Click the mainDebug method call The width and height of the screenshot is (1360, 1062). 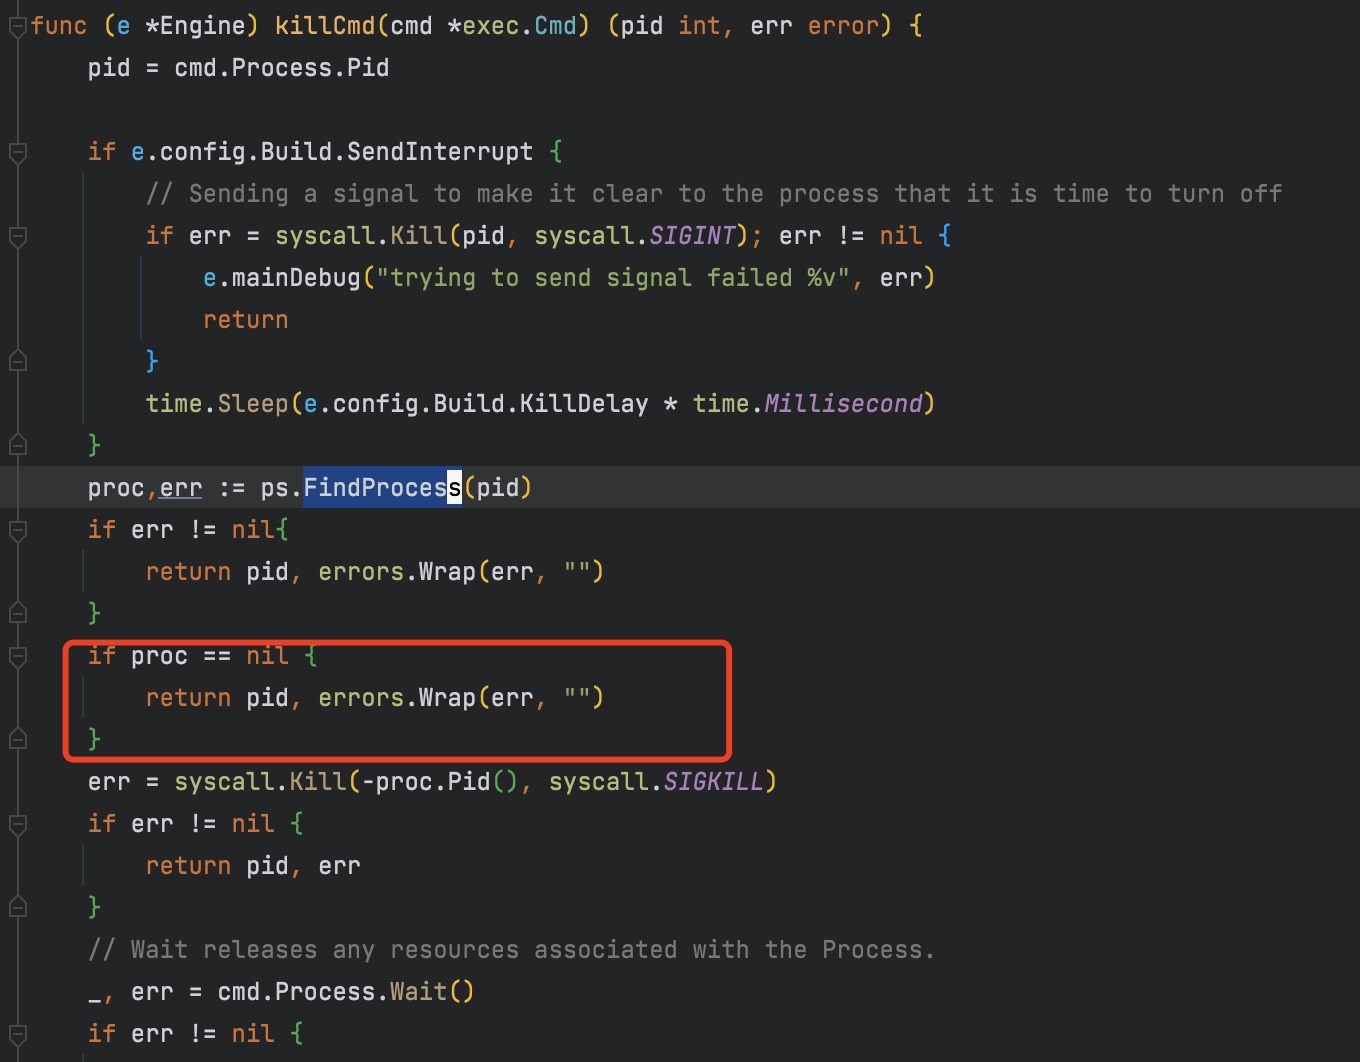click(x=296, y=278)
